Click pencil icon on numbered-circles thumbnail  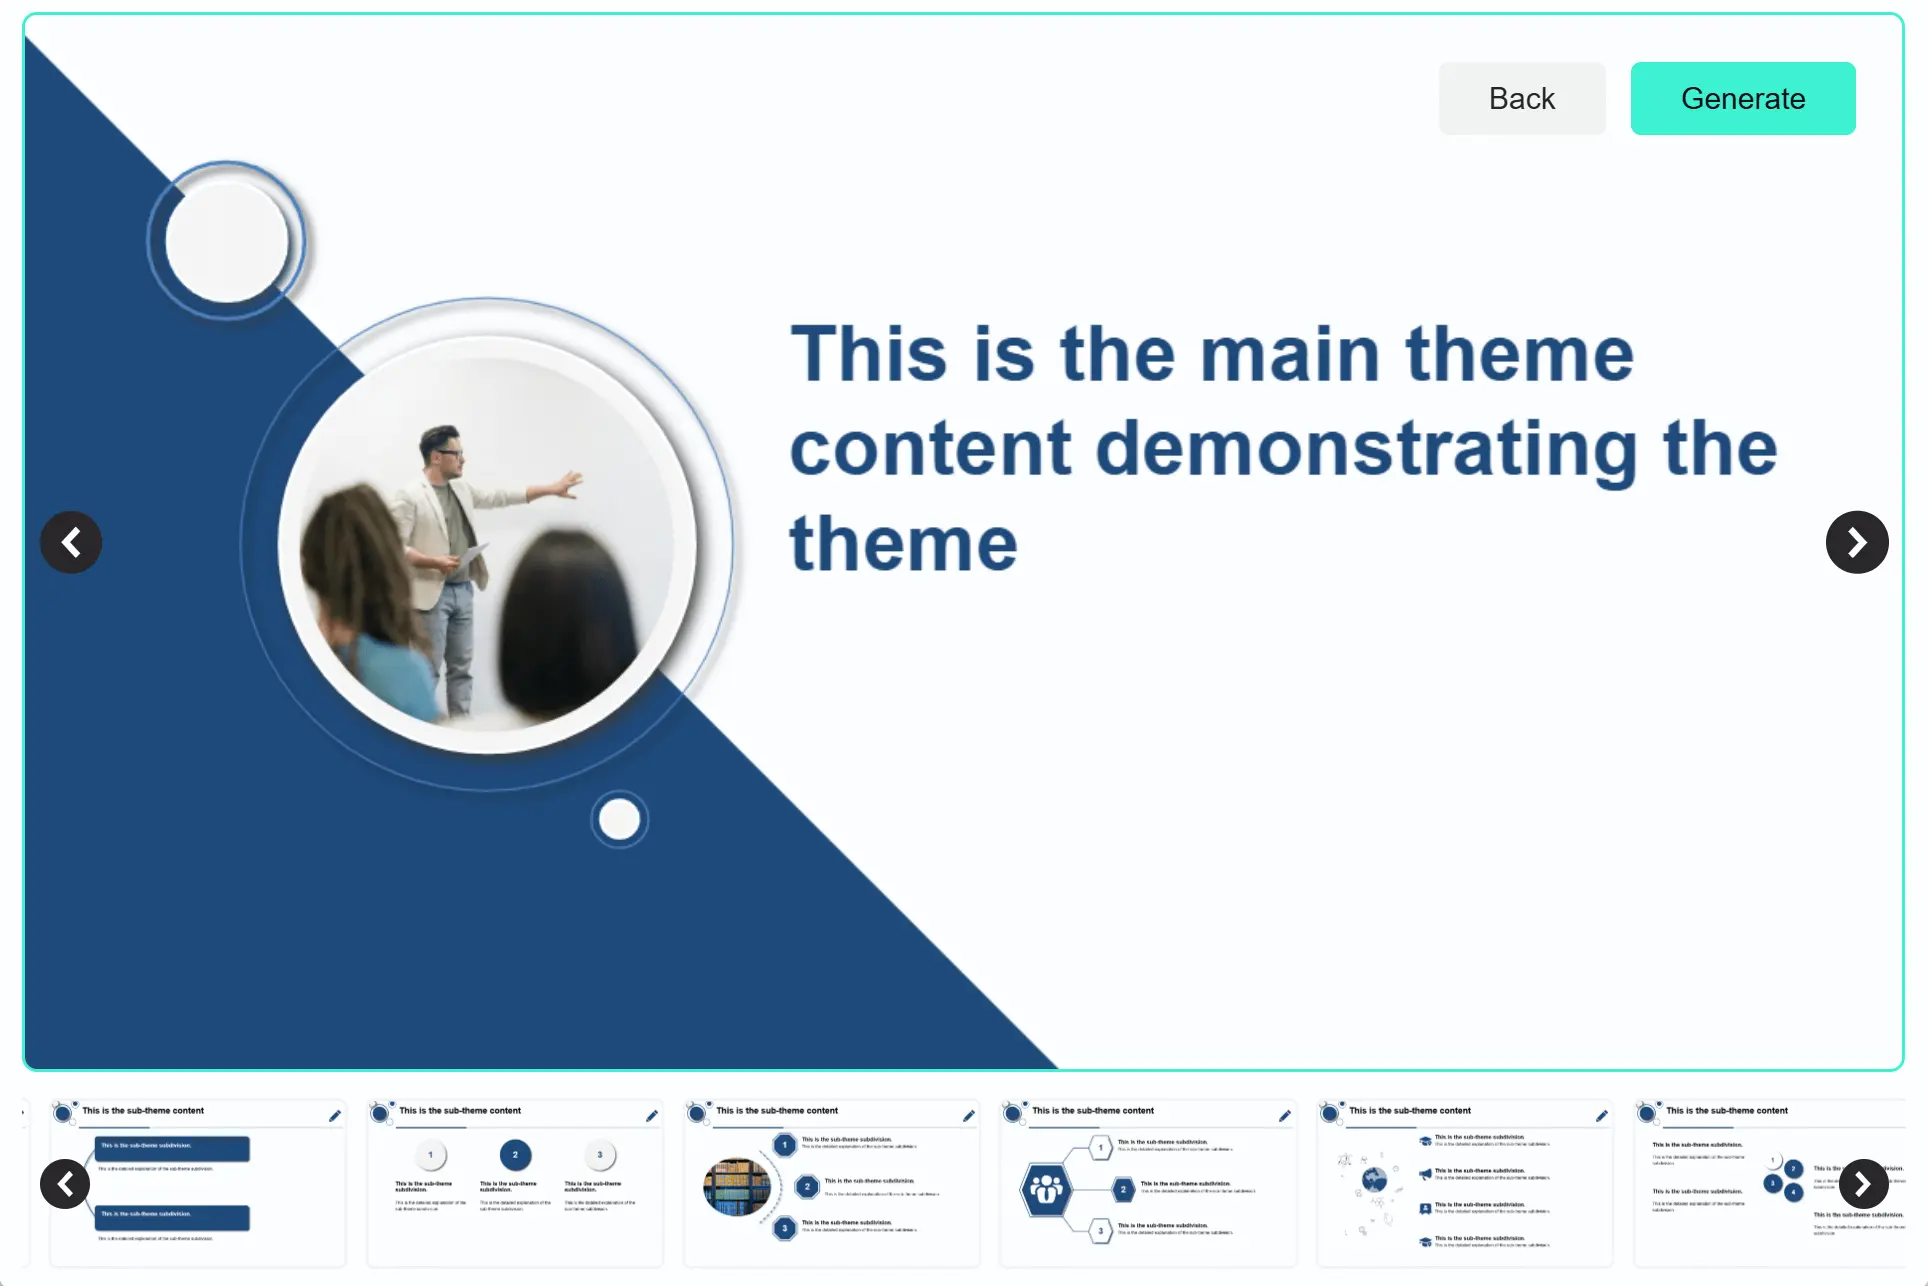point(652,1116)
